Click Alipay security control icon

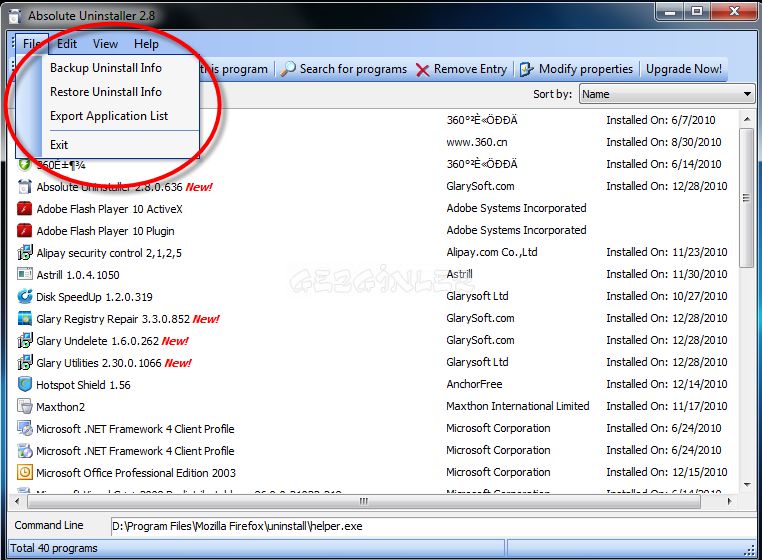tap(24, 253)
